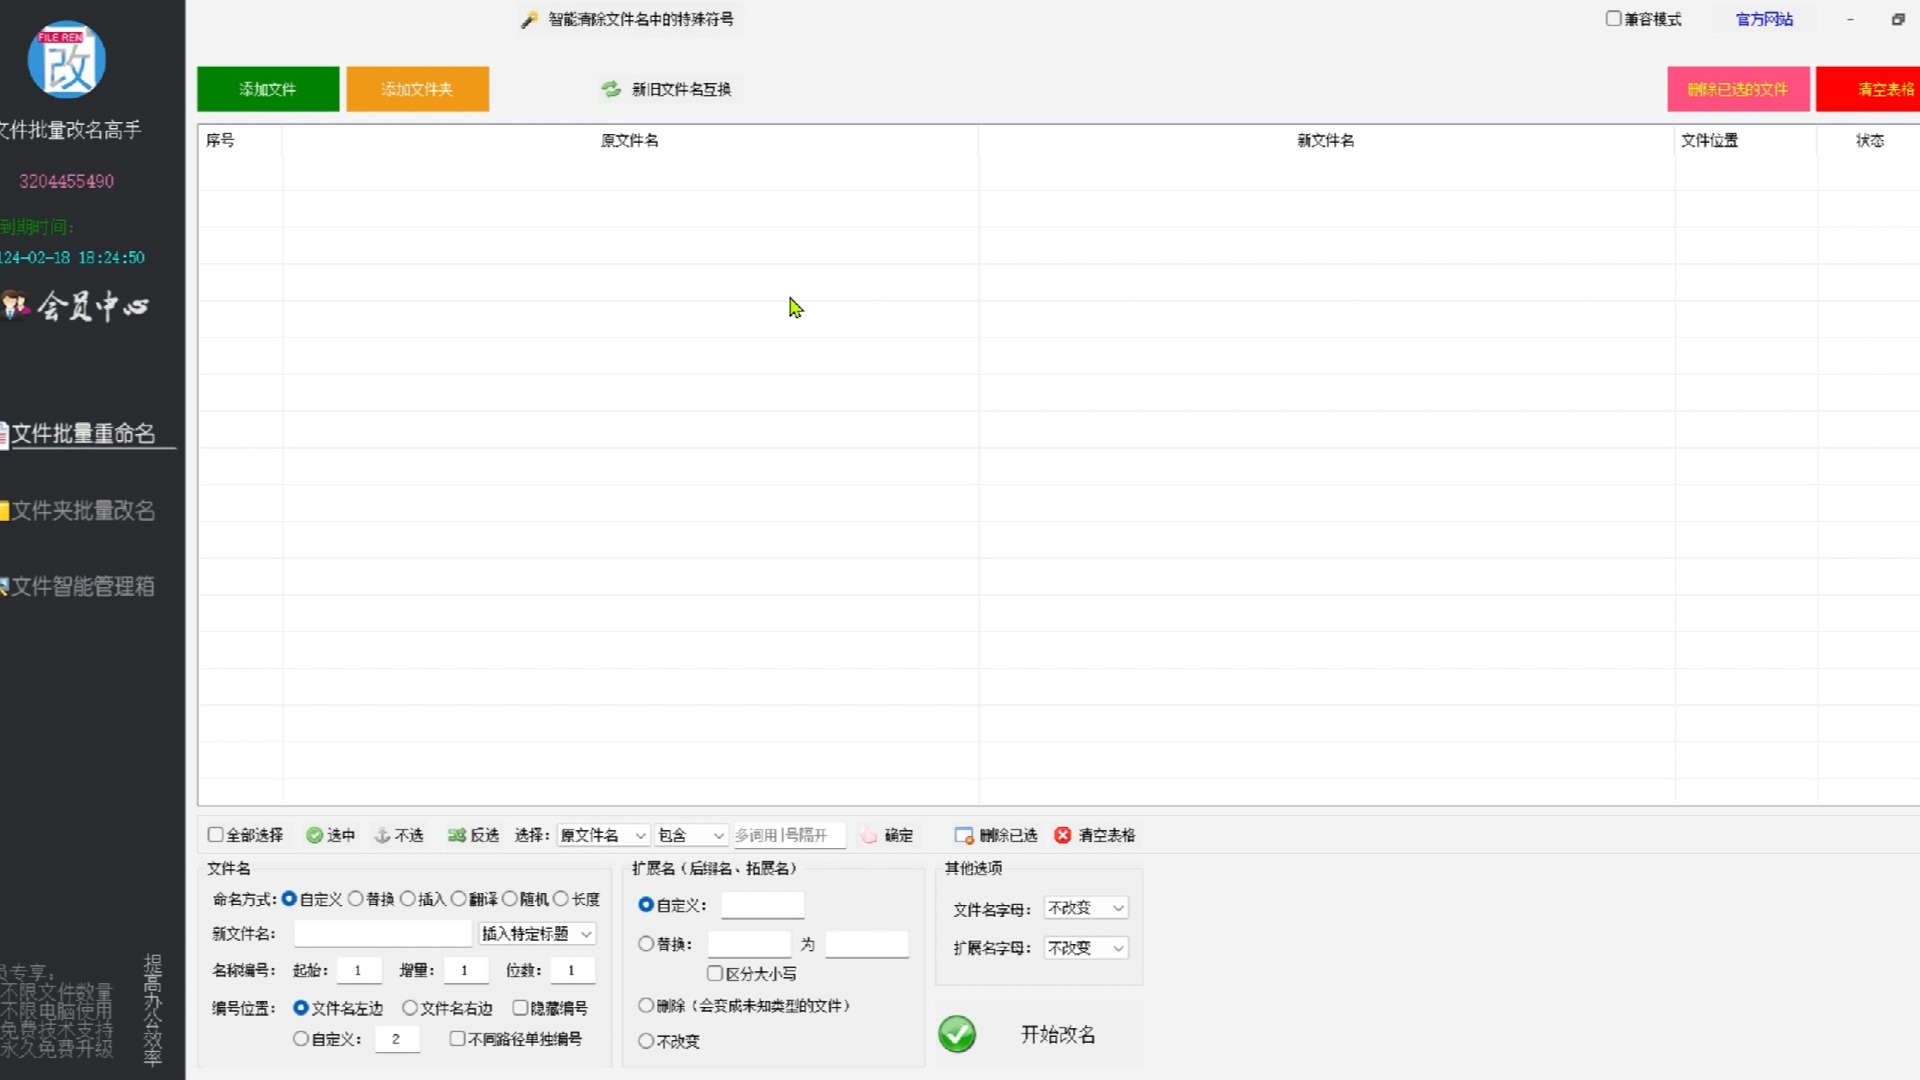This screenshot has width=1920, height=1080.
Task: Click the 新文件名 column header
Action: (1326, 140)
